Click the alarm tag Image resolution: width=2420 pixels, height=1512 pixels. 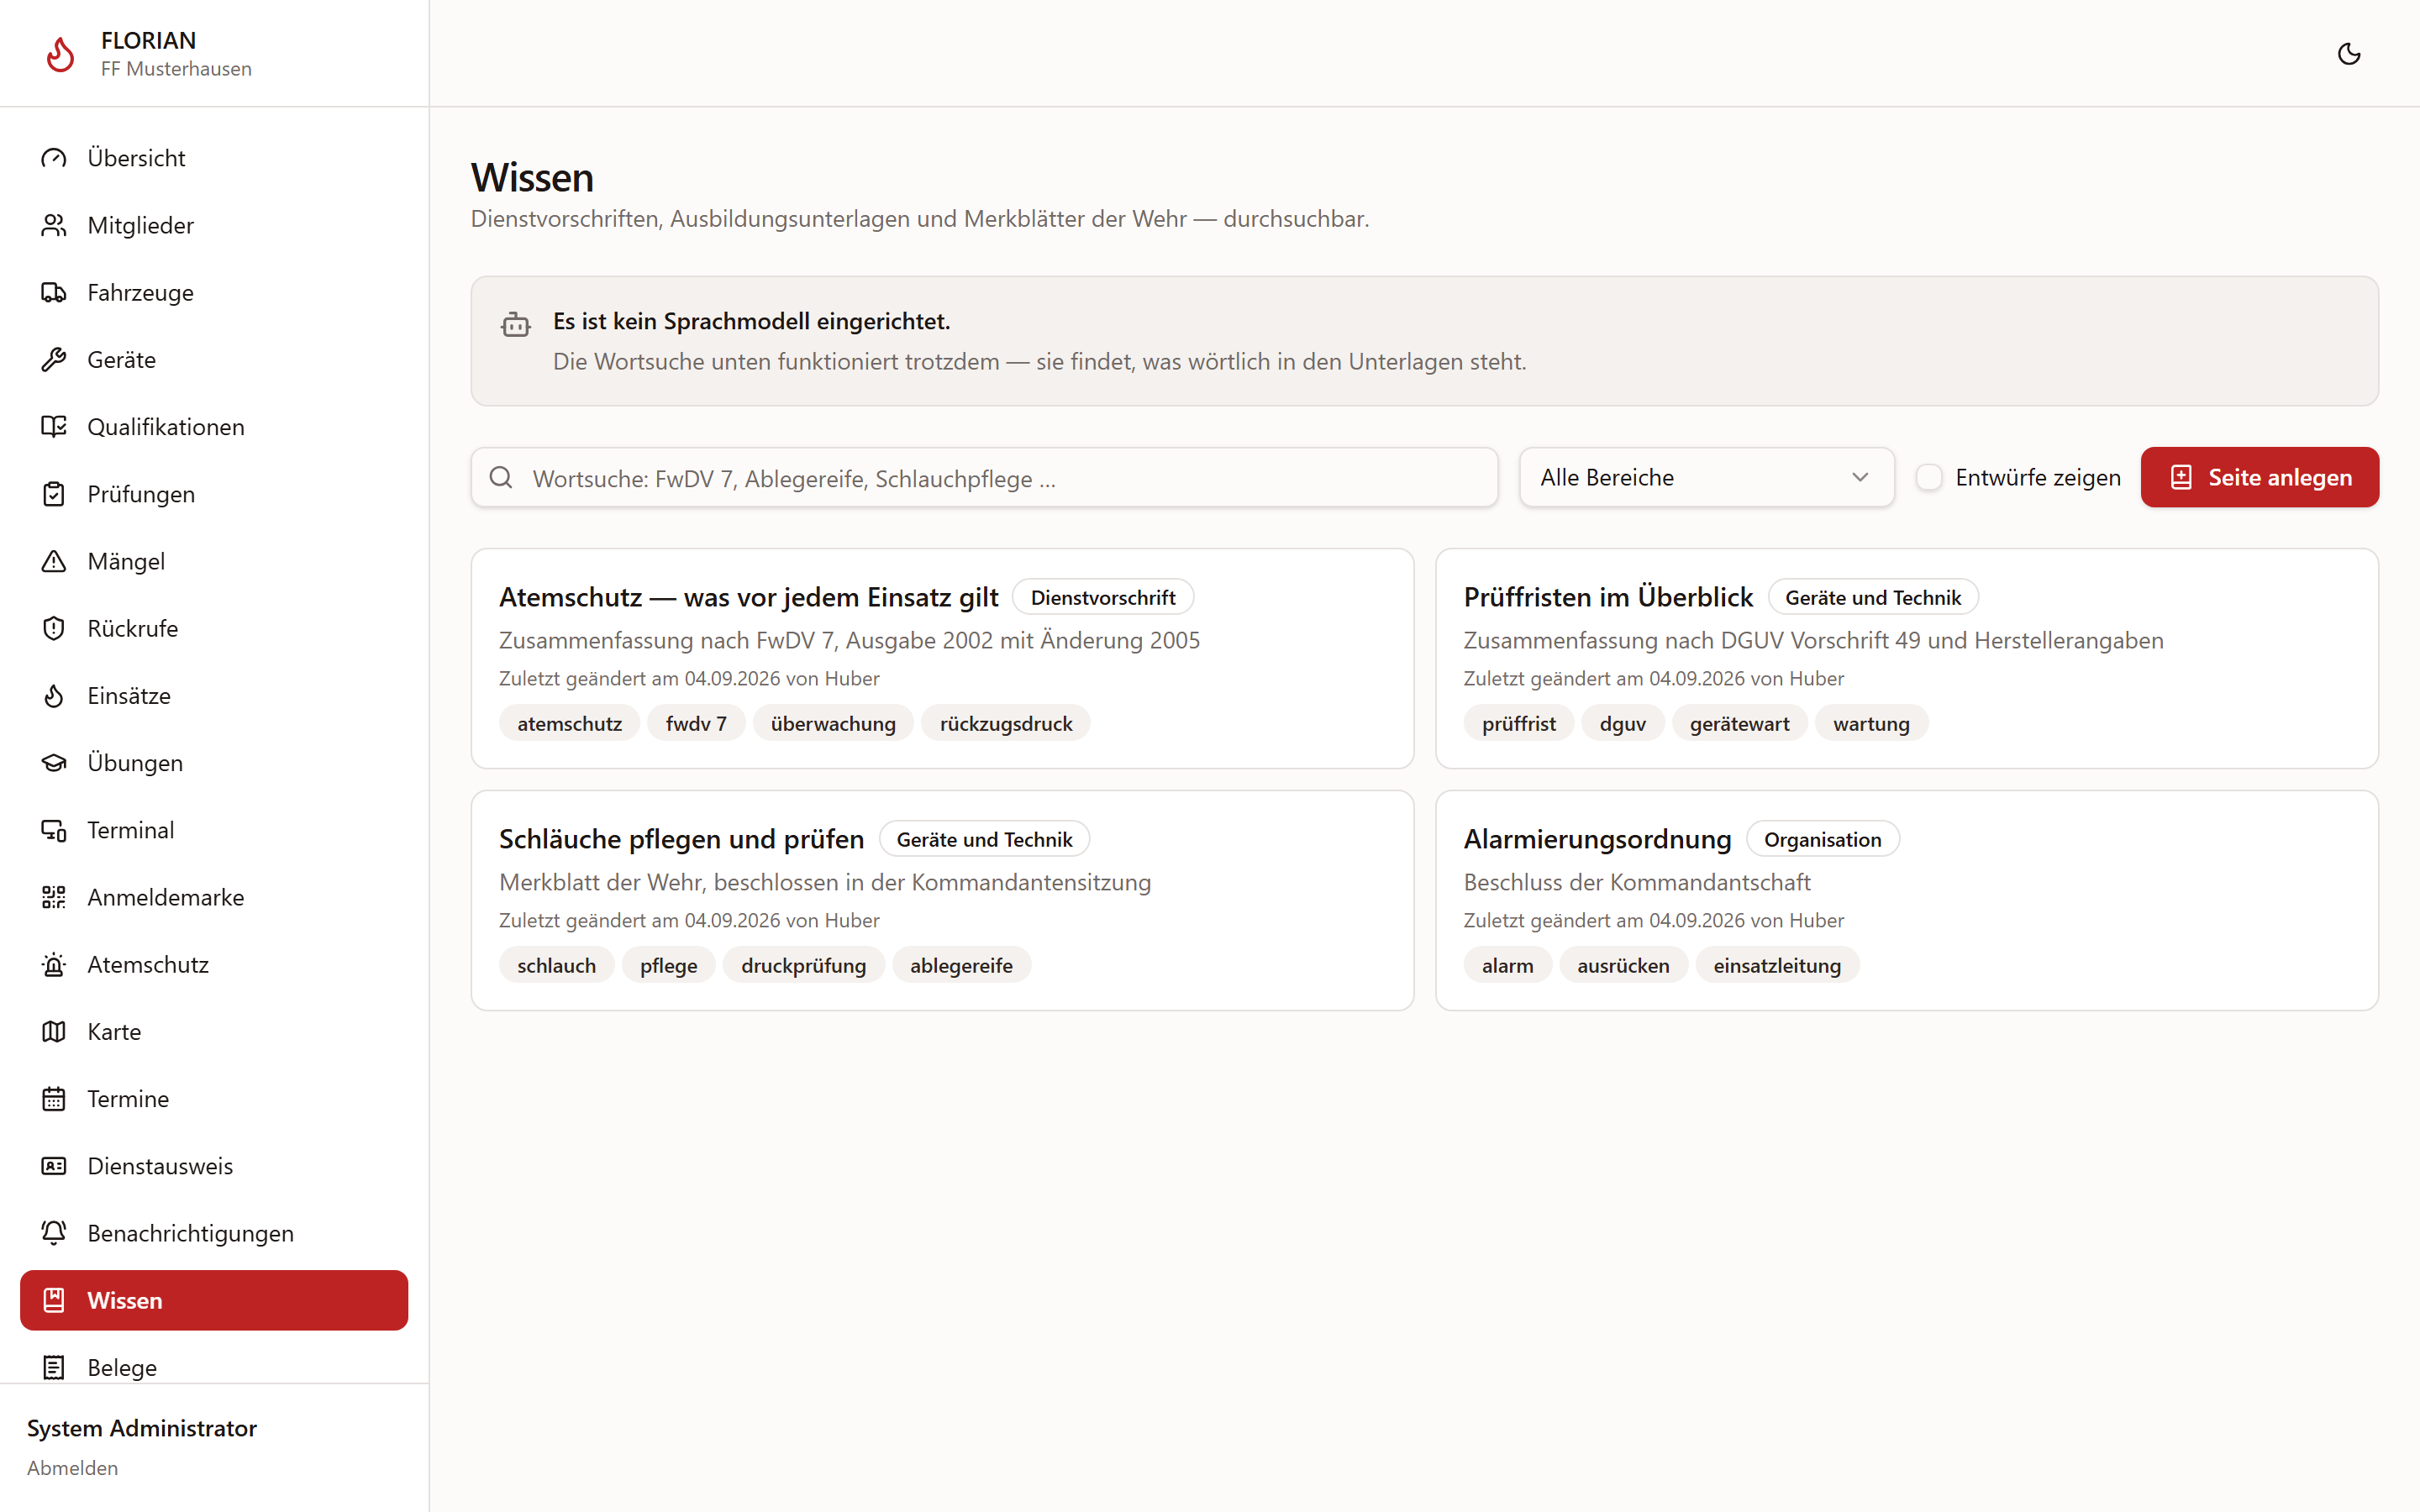point(1507,965)
